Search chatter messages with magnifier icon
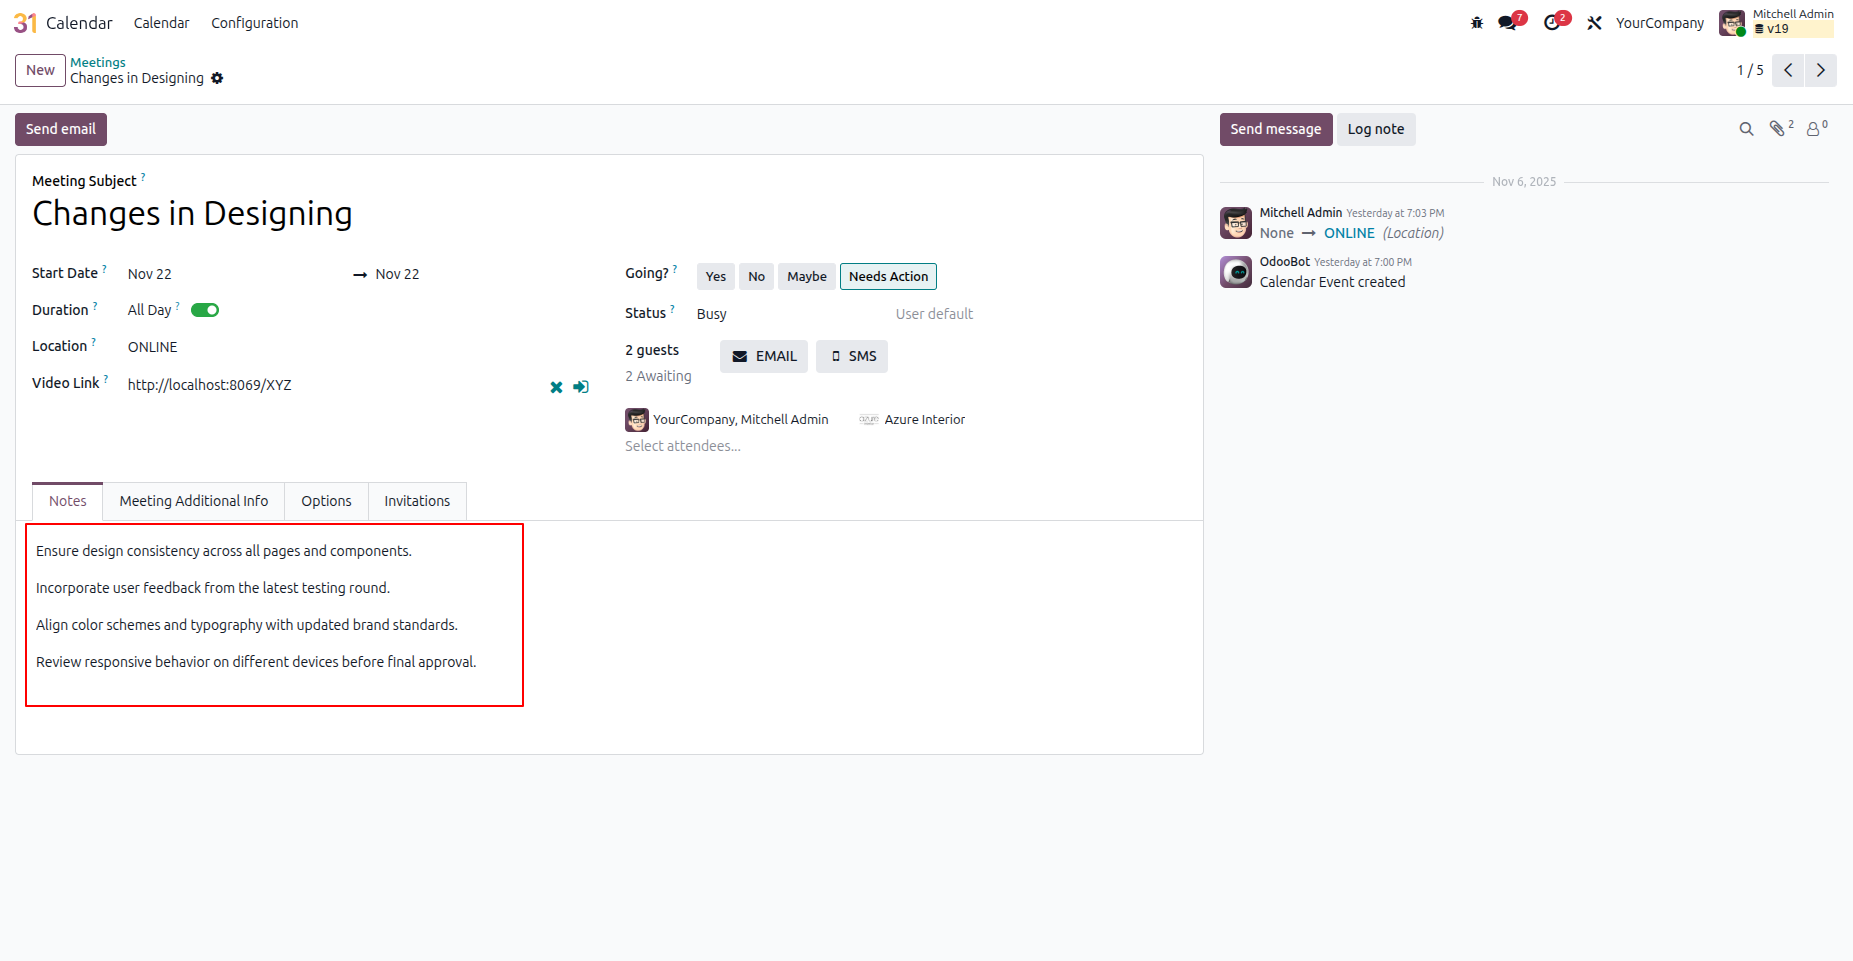This screenshot has height=961, width=1853. 1746,129
